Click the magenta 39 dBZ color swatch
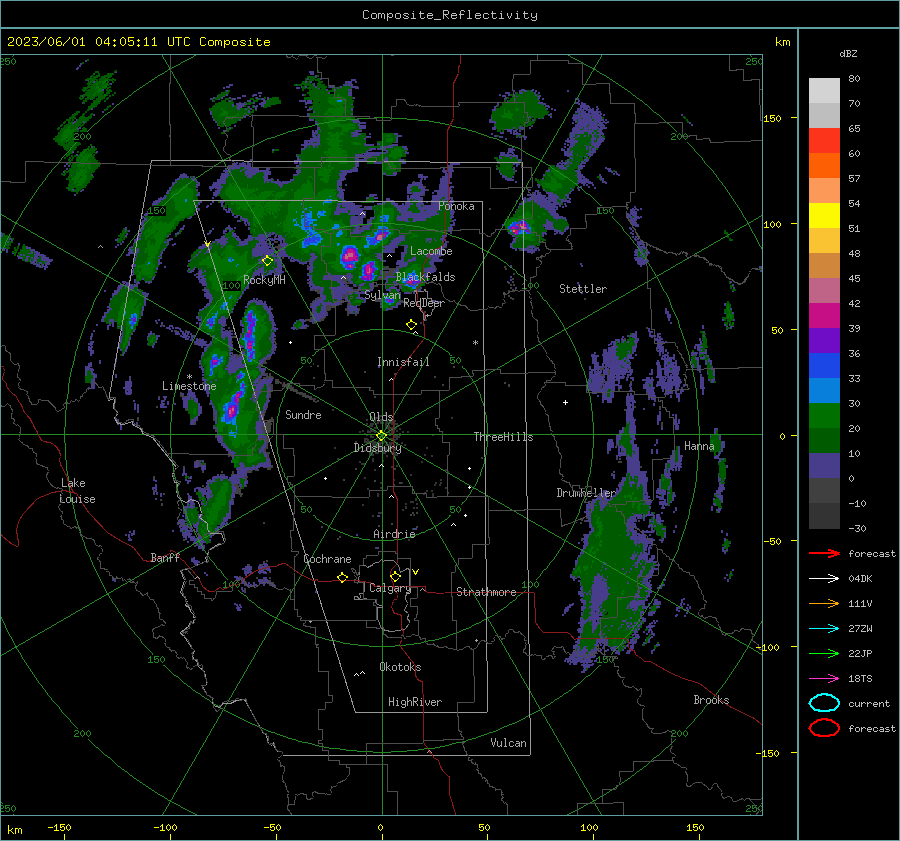 click(x=824, y=315)
